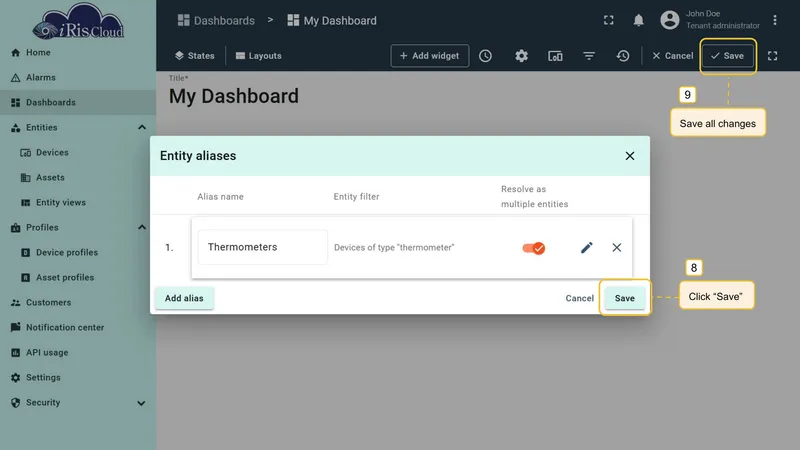800x450 pixels.
Task: Open the entity aliases toolbar icon
Action: [x=555, y=56]
